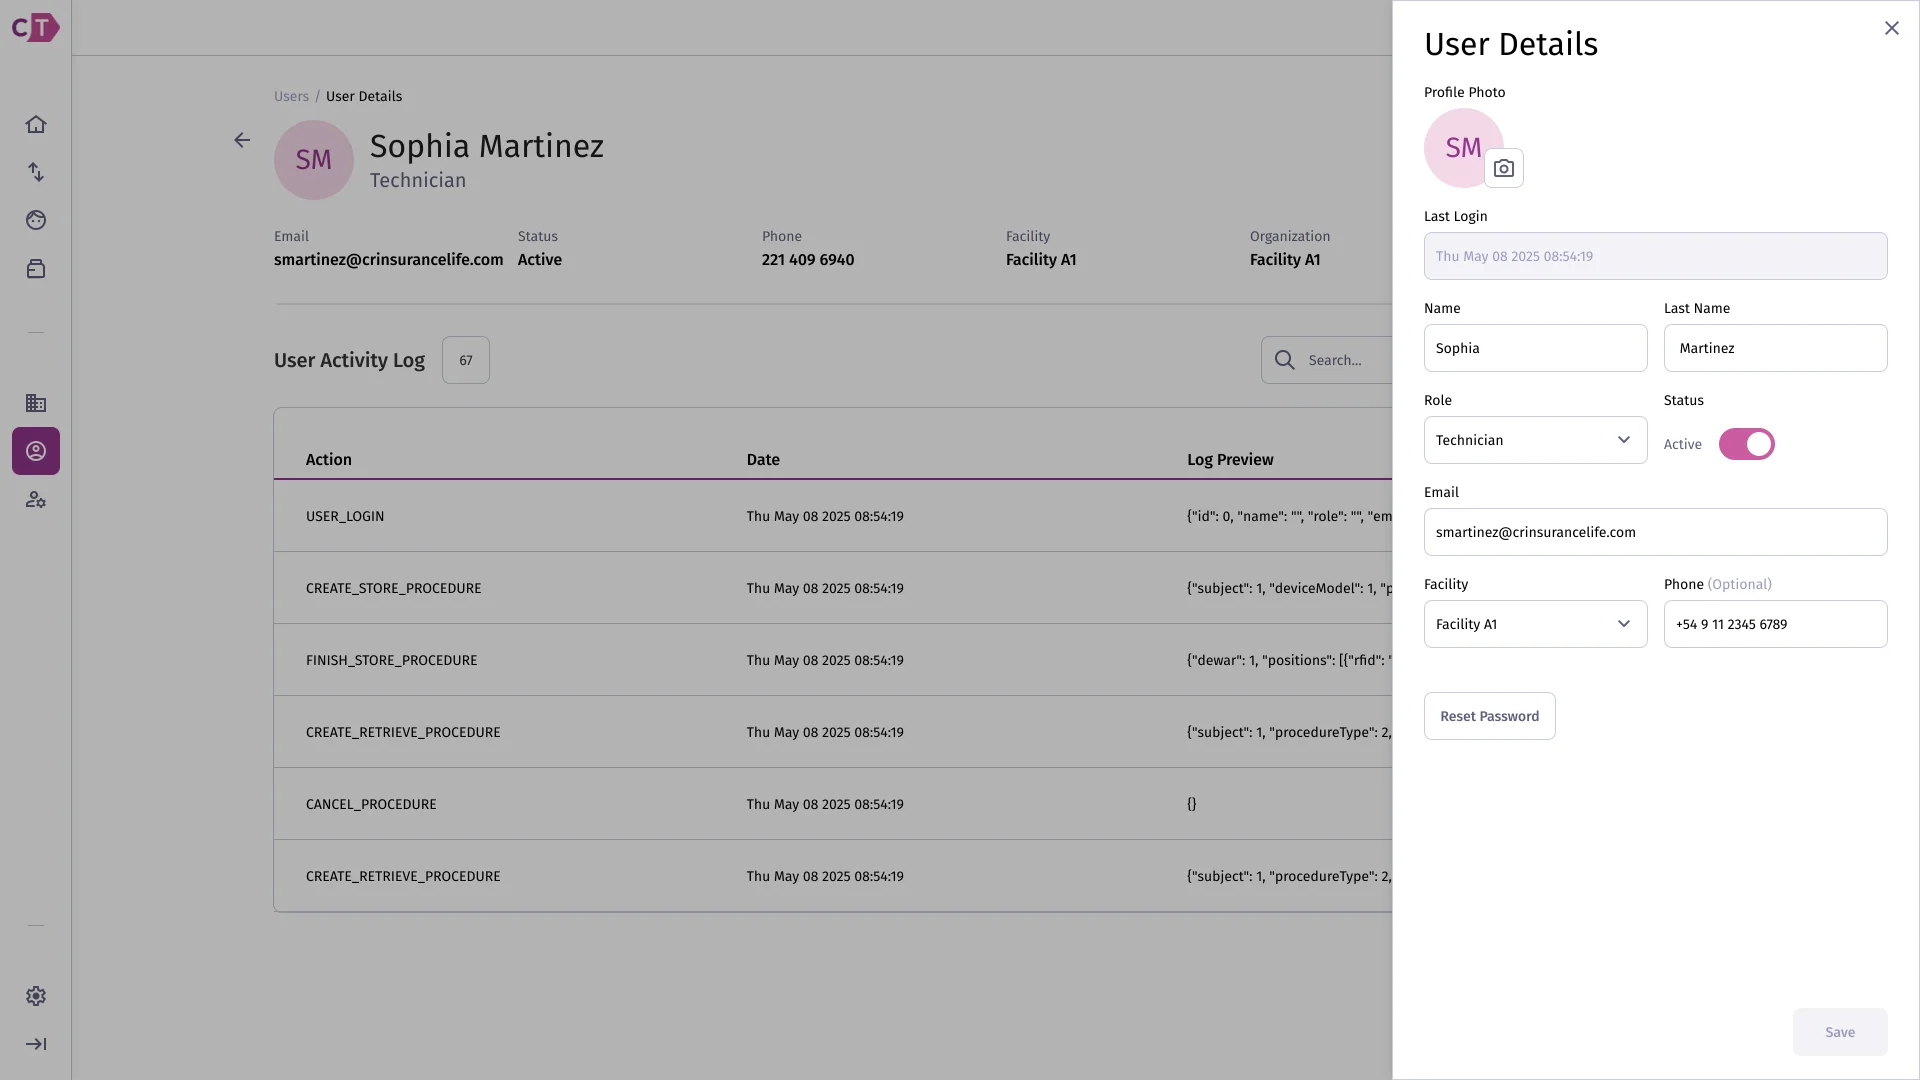This screenshot has height=1080, width=1920.
Task: Select the FINISH_STORE_PROCEDURE log row
Action: click(x=833, y=660)
